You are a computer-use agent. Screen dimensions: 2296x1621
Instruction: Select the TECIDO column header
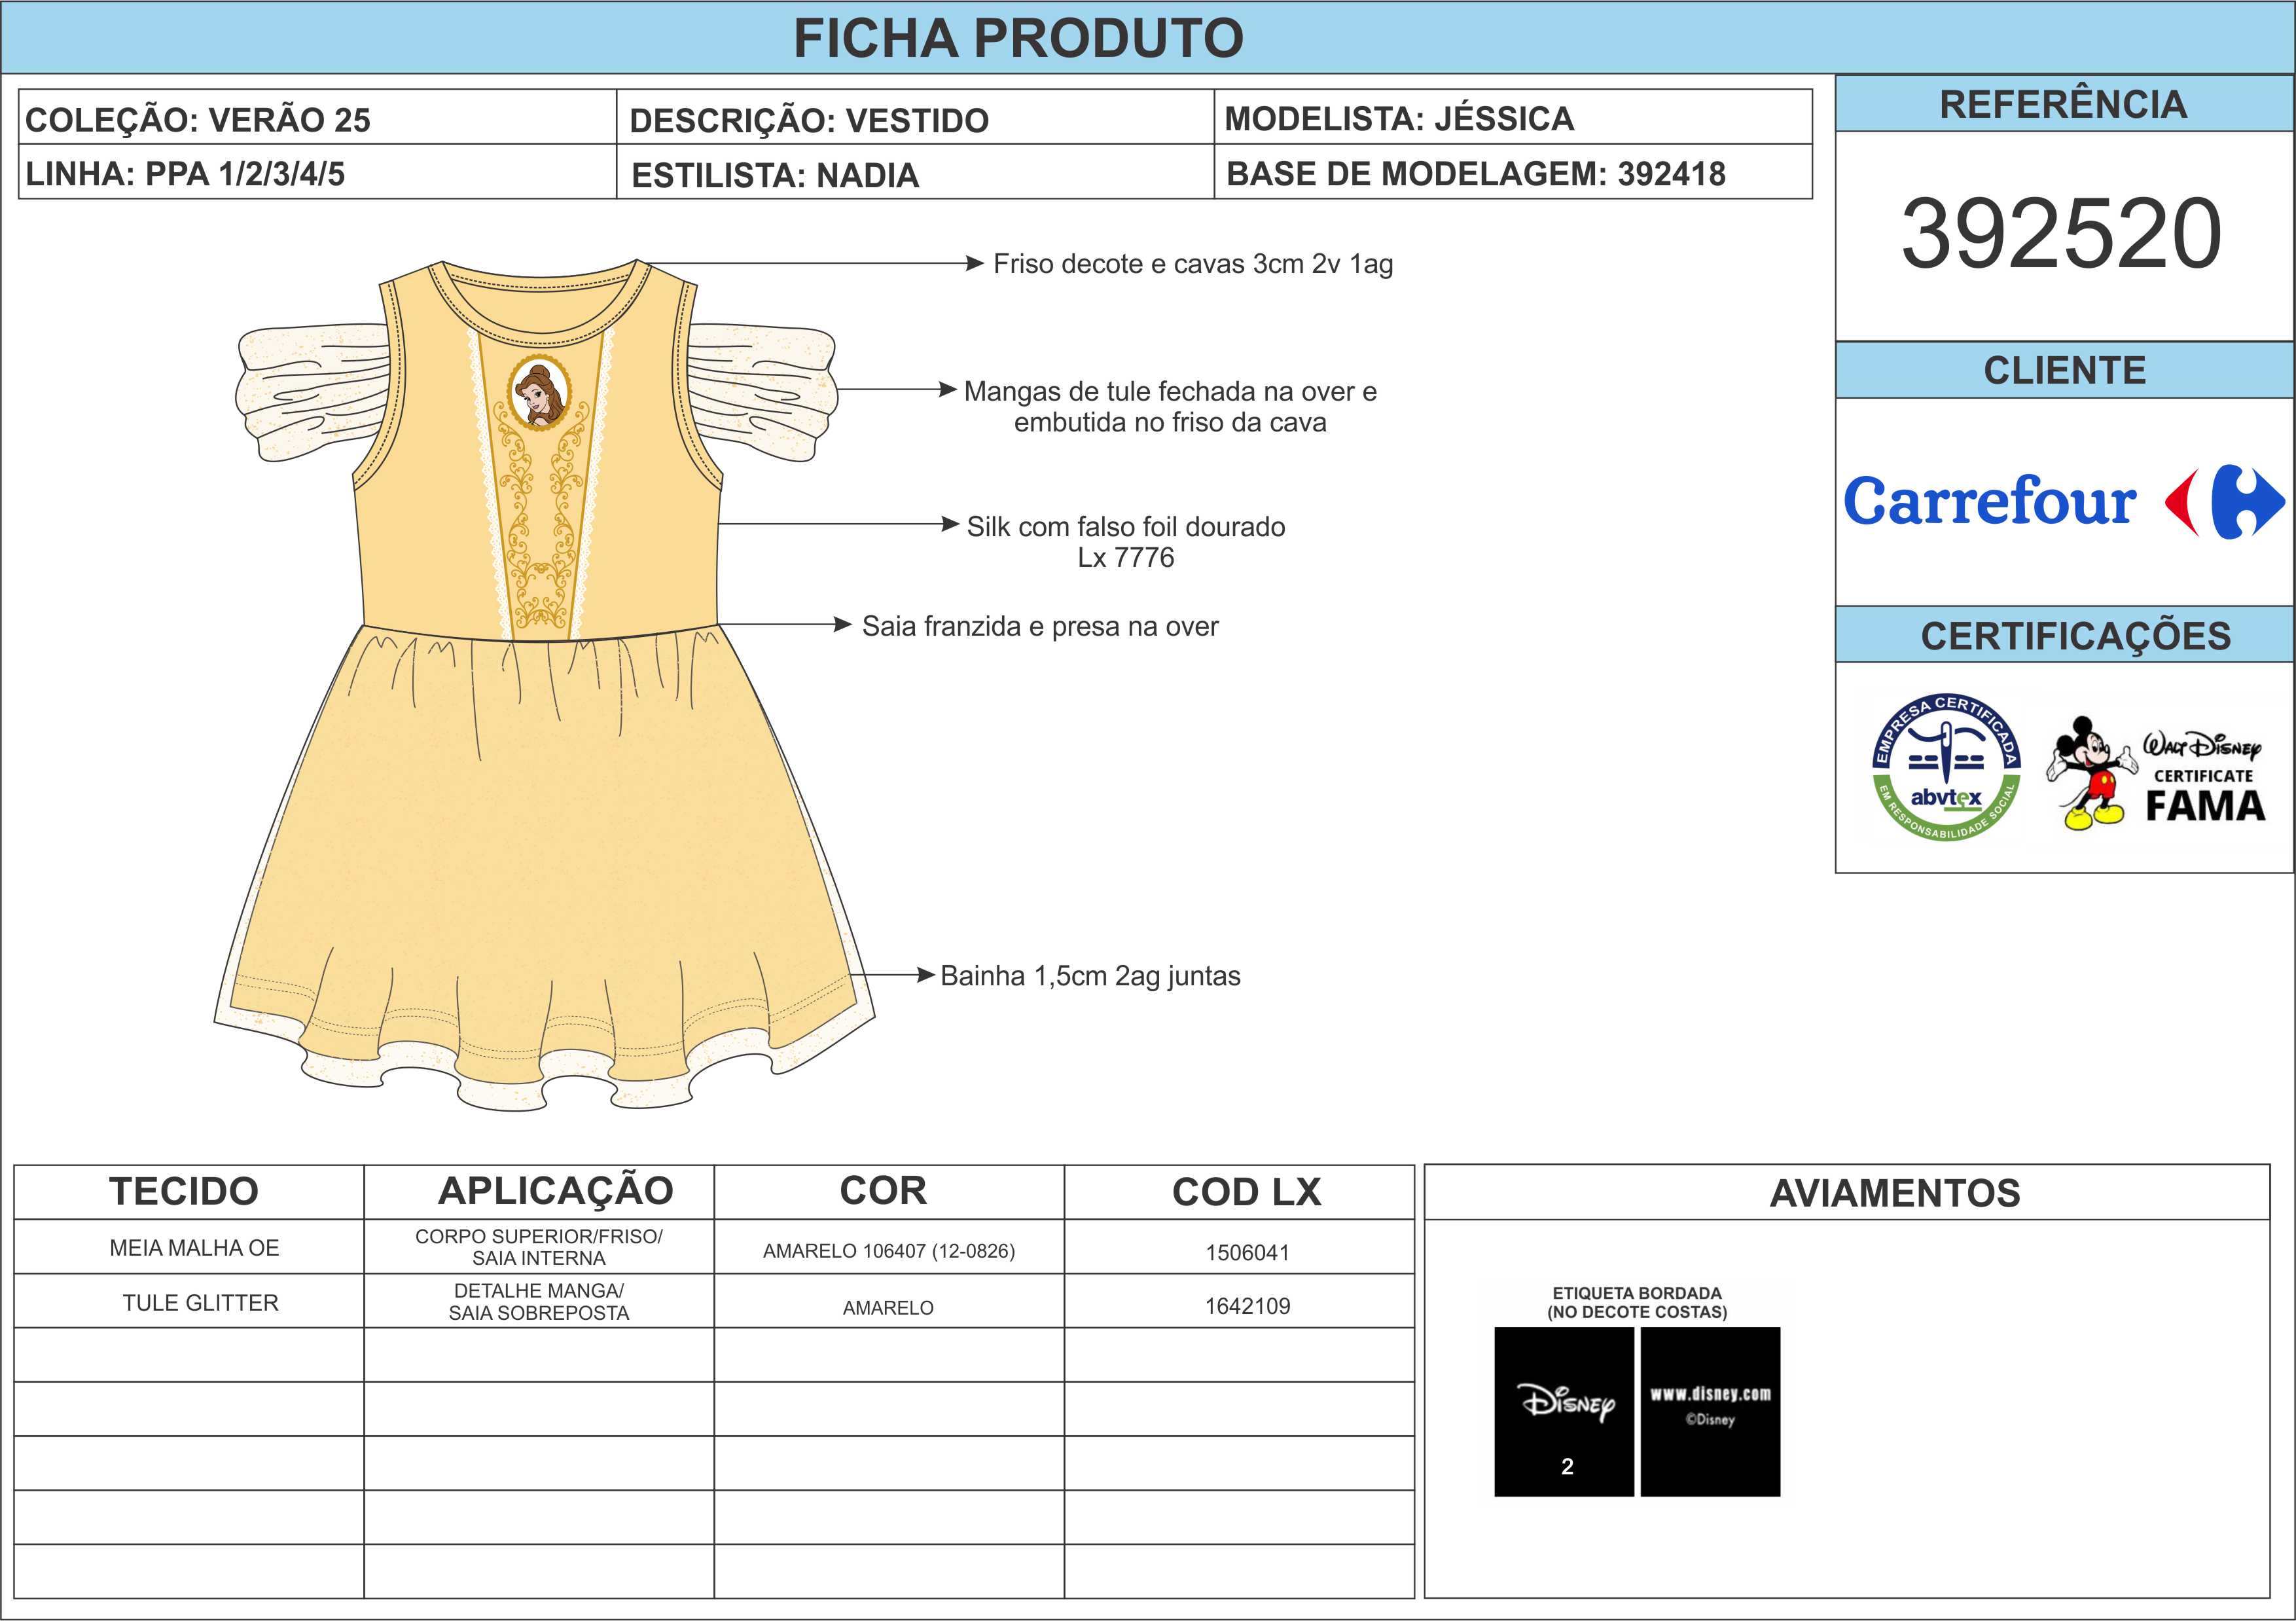point(184,1191)
